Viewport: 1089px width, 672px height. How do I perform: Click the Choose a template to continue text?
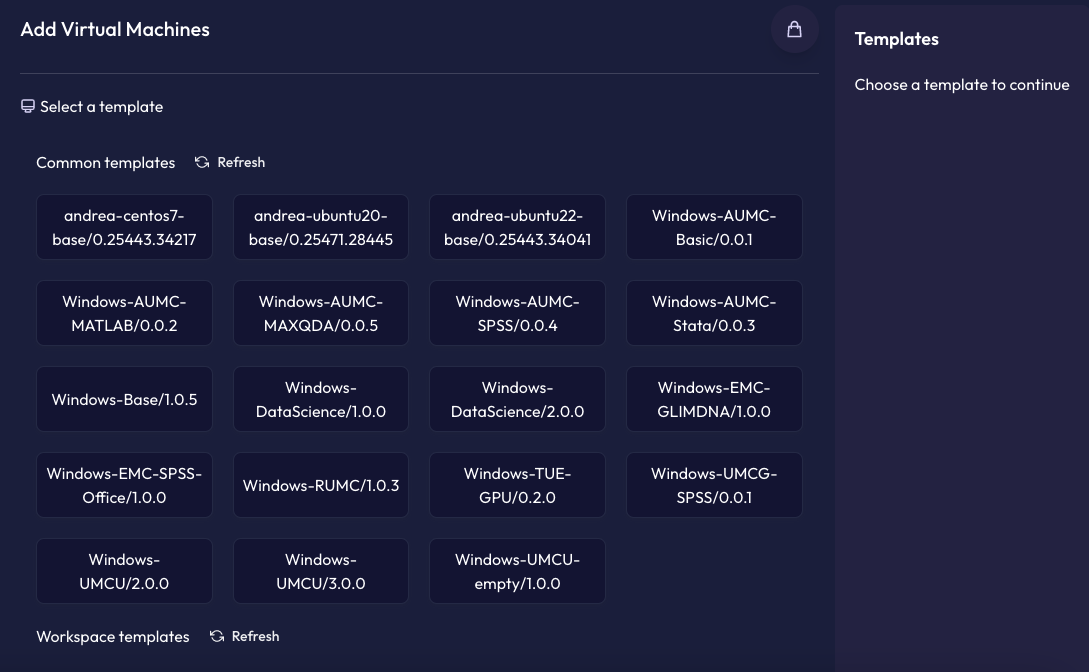[x=962, y=85]
